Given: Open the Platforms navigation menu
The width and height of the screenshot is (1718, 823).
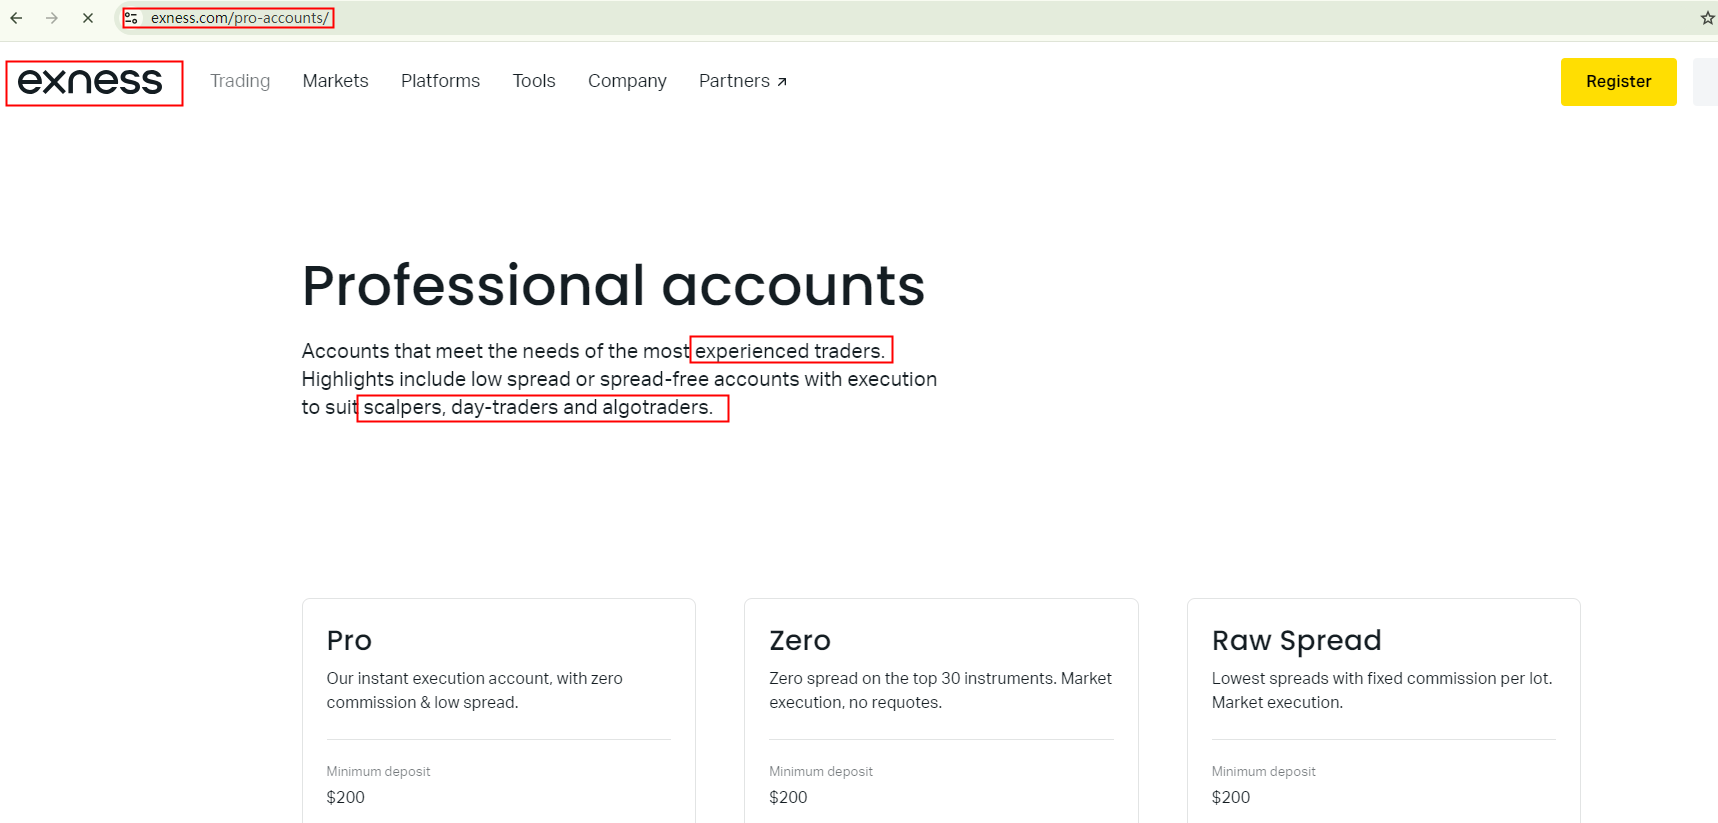Looking at the screenshot, I should point(440,81).
